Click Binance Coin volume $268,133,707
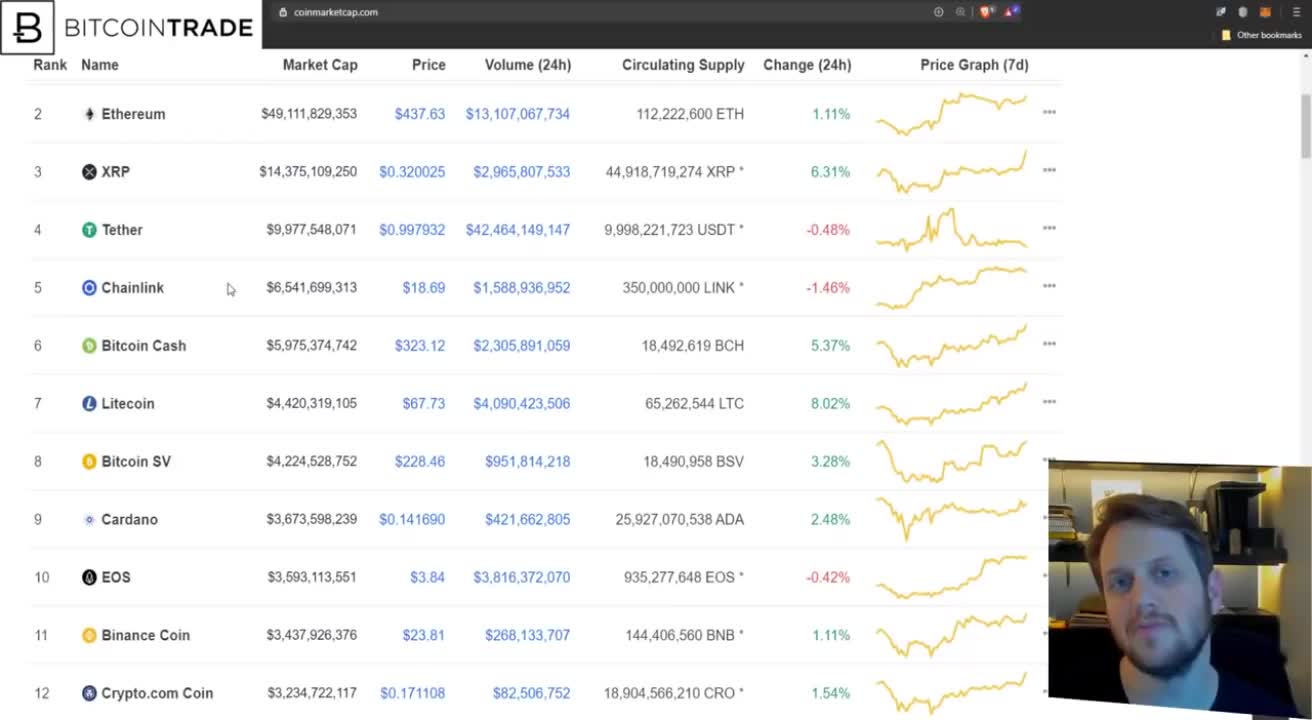Screen dimensions: 1312x720 tap(528, 636)
